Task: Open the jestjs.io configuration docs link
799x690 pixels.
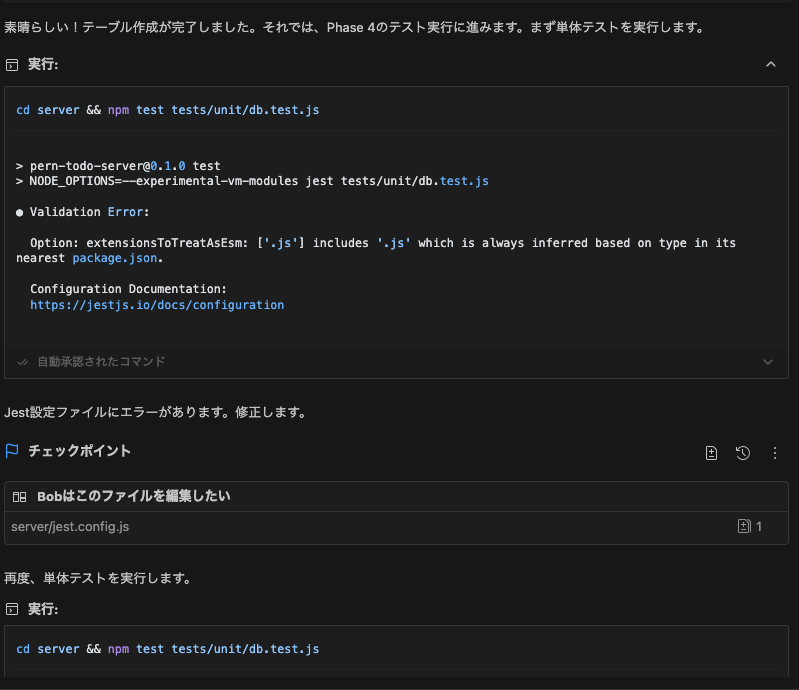Action: (x=157, y=305)
